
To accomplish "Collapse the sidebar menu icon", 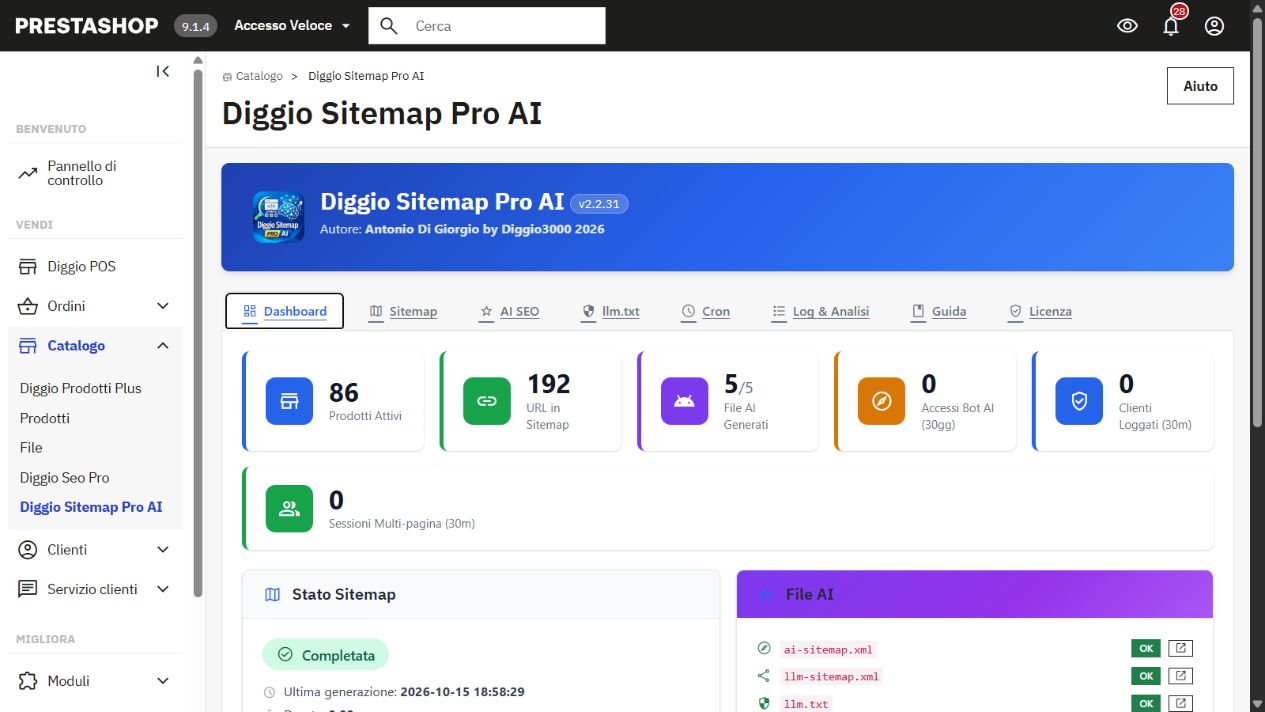I will pos(163,71).
